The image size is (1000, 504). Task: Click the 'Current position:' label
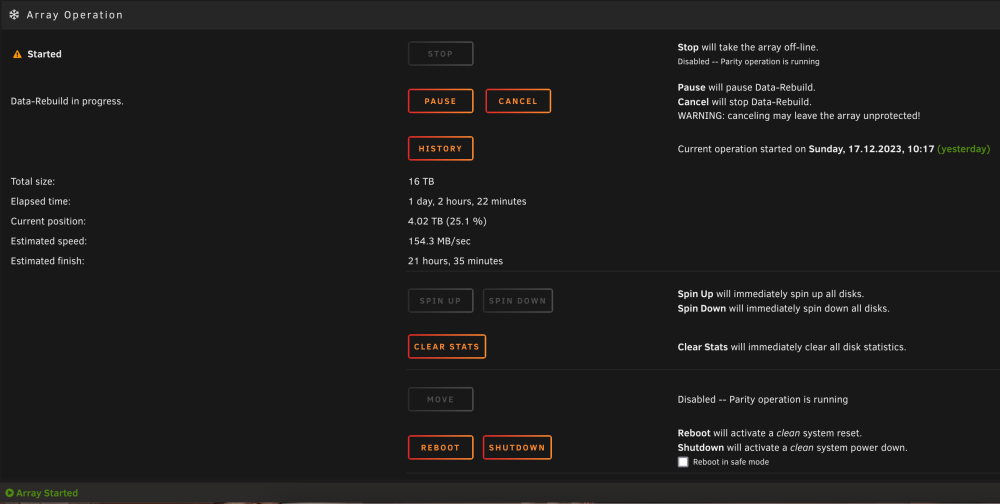[x=48, y=221]
